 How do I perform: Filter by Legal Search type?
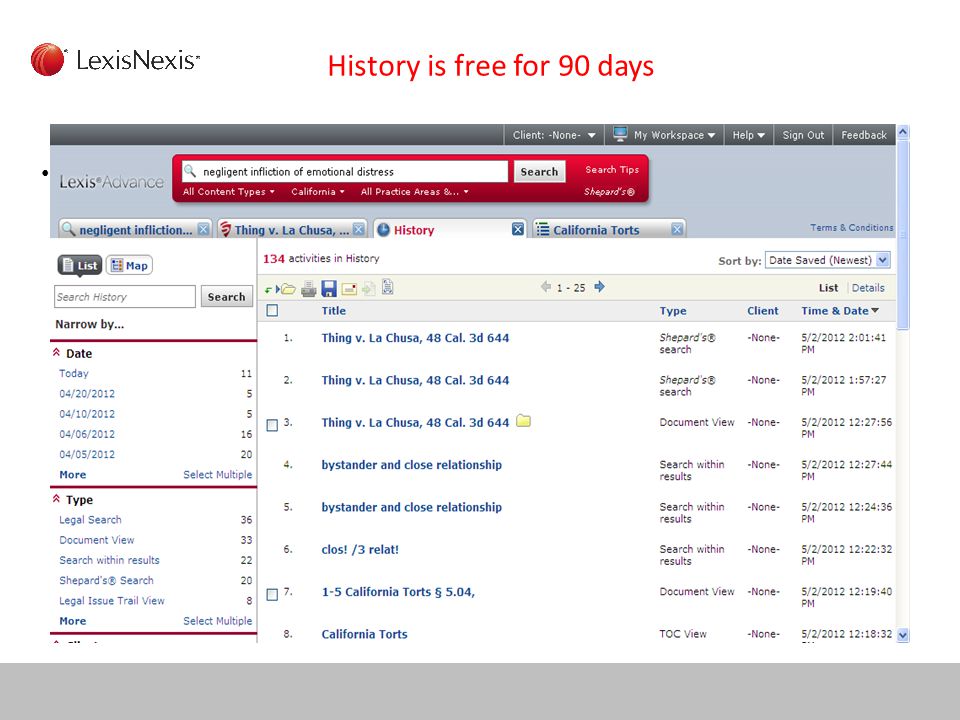[x=90, y=520]
